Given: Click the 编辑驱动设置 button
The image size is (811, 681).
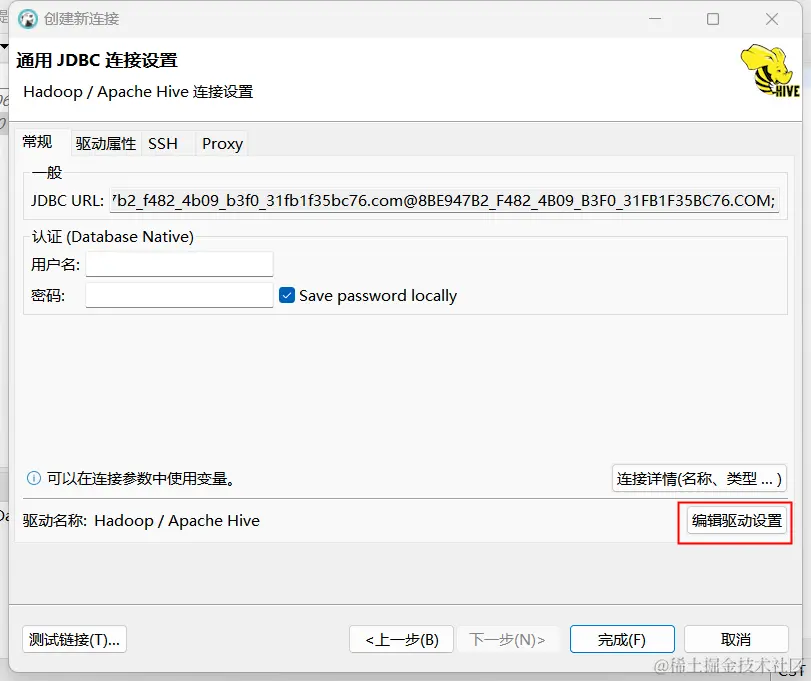Looking at the screenshot, I should pyautogui.click(x=737, y=521).
